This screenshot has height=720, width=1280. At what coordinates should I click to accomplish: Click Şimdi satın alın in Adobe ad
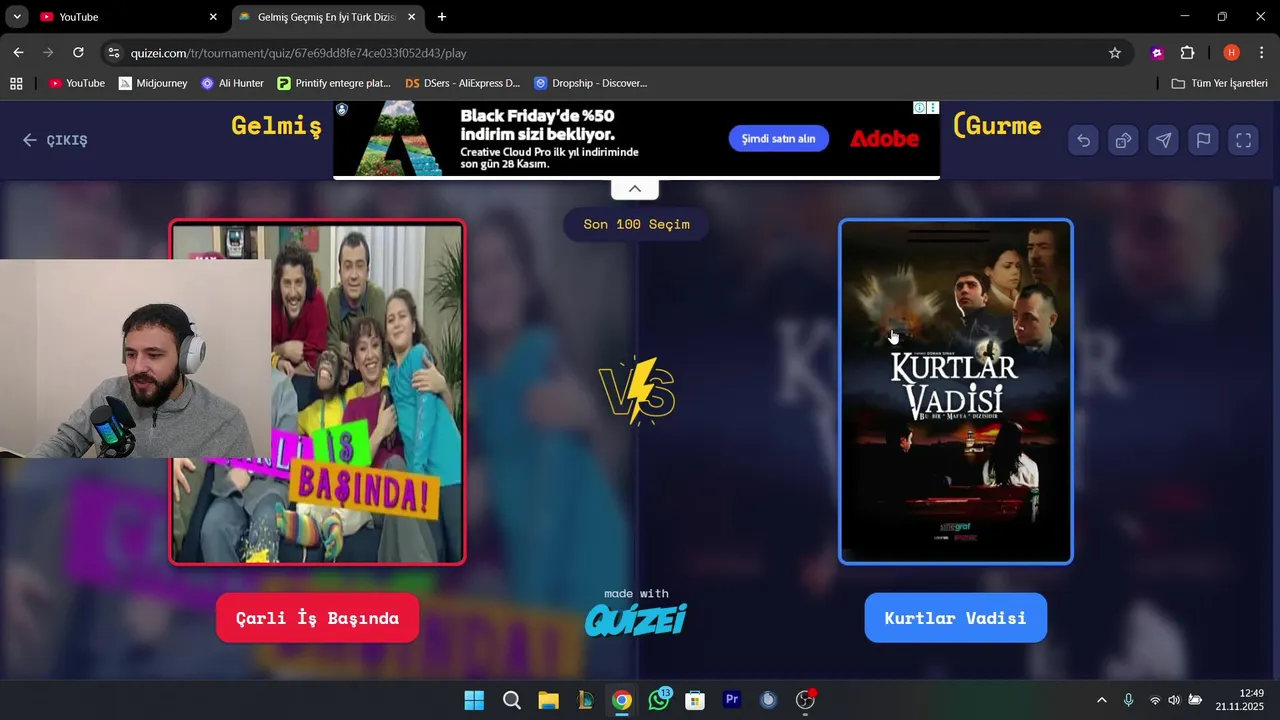coord(778,139)
